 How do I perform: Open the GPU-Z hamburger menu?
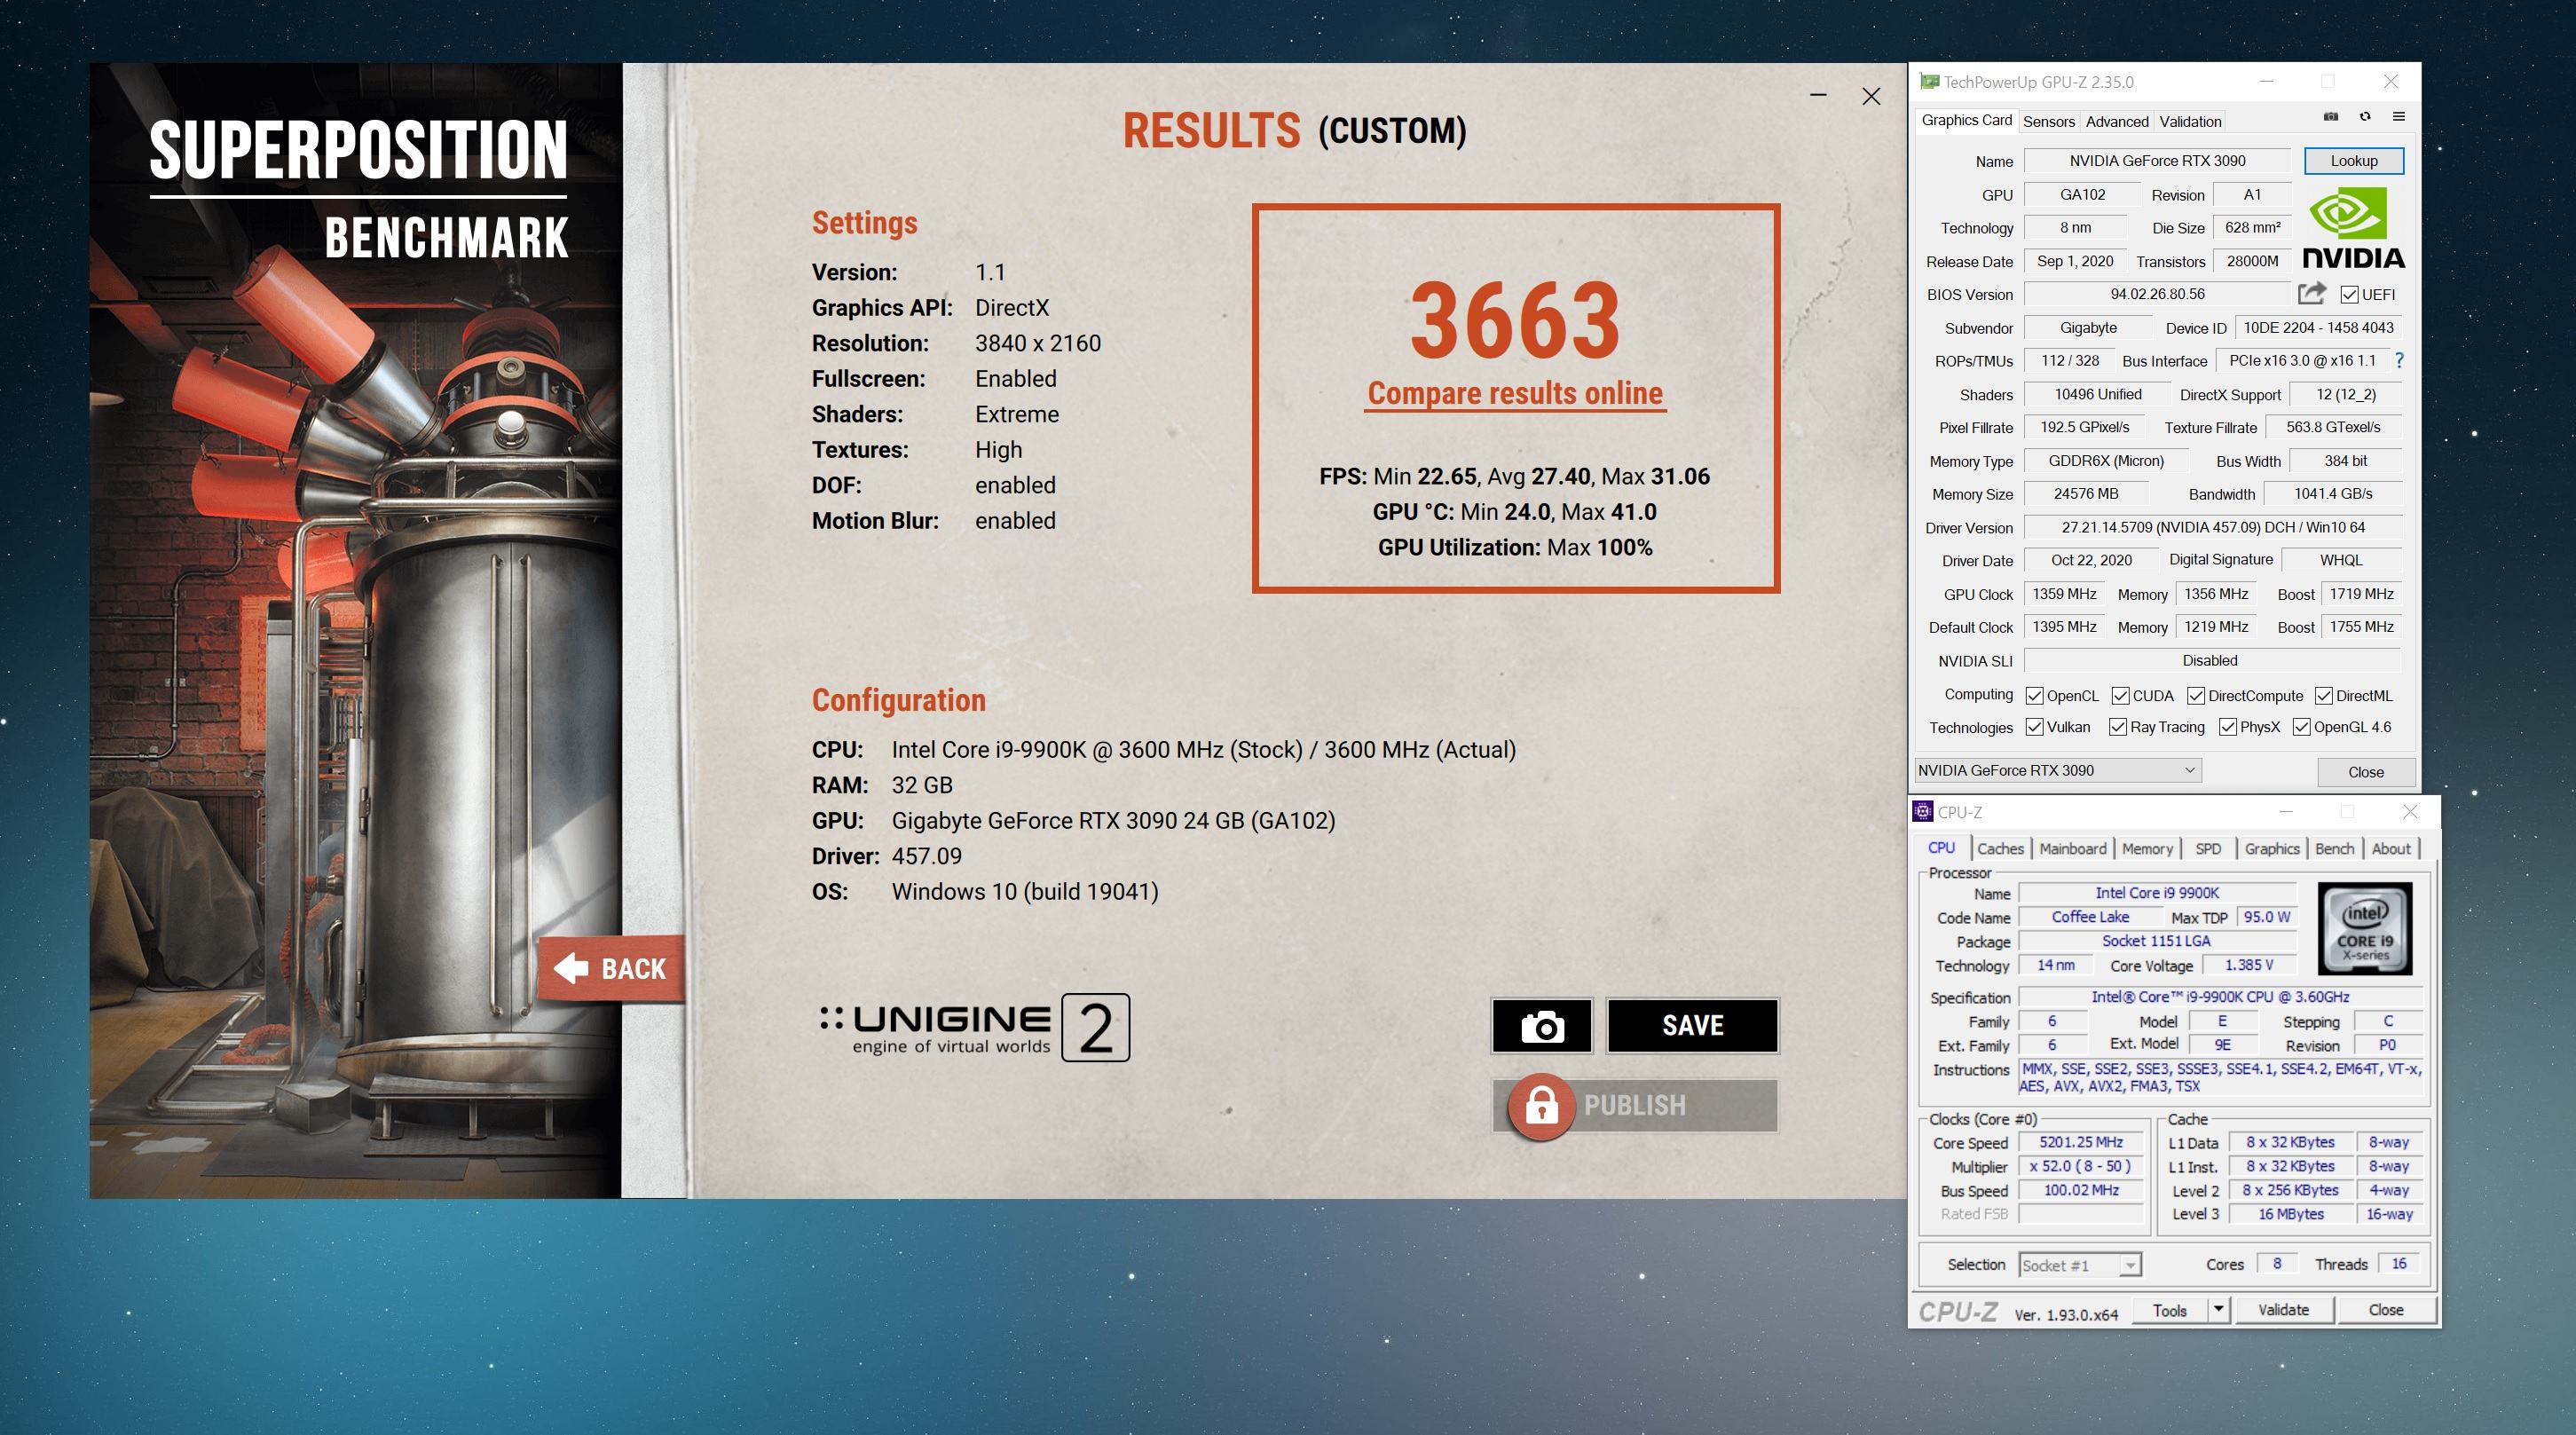2398,117
